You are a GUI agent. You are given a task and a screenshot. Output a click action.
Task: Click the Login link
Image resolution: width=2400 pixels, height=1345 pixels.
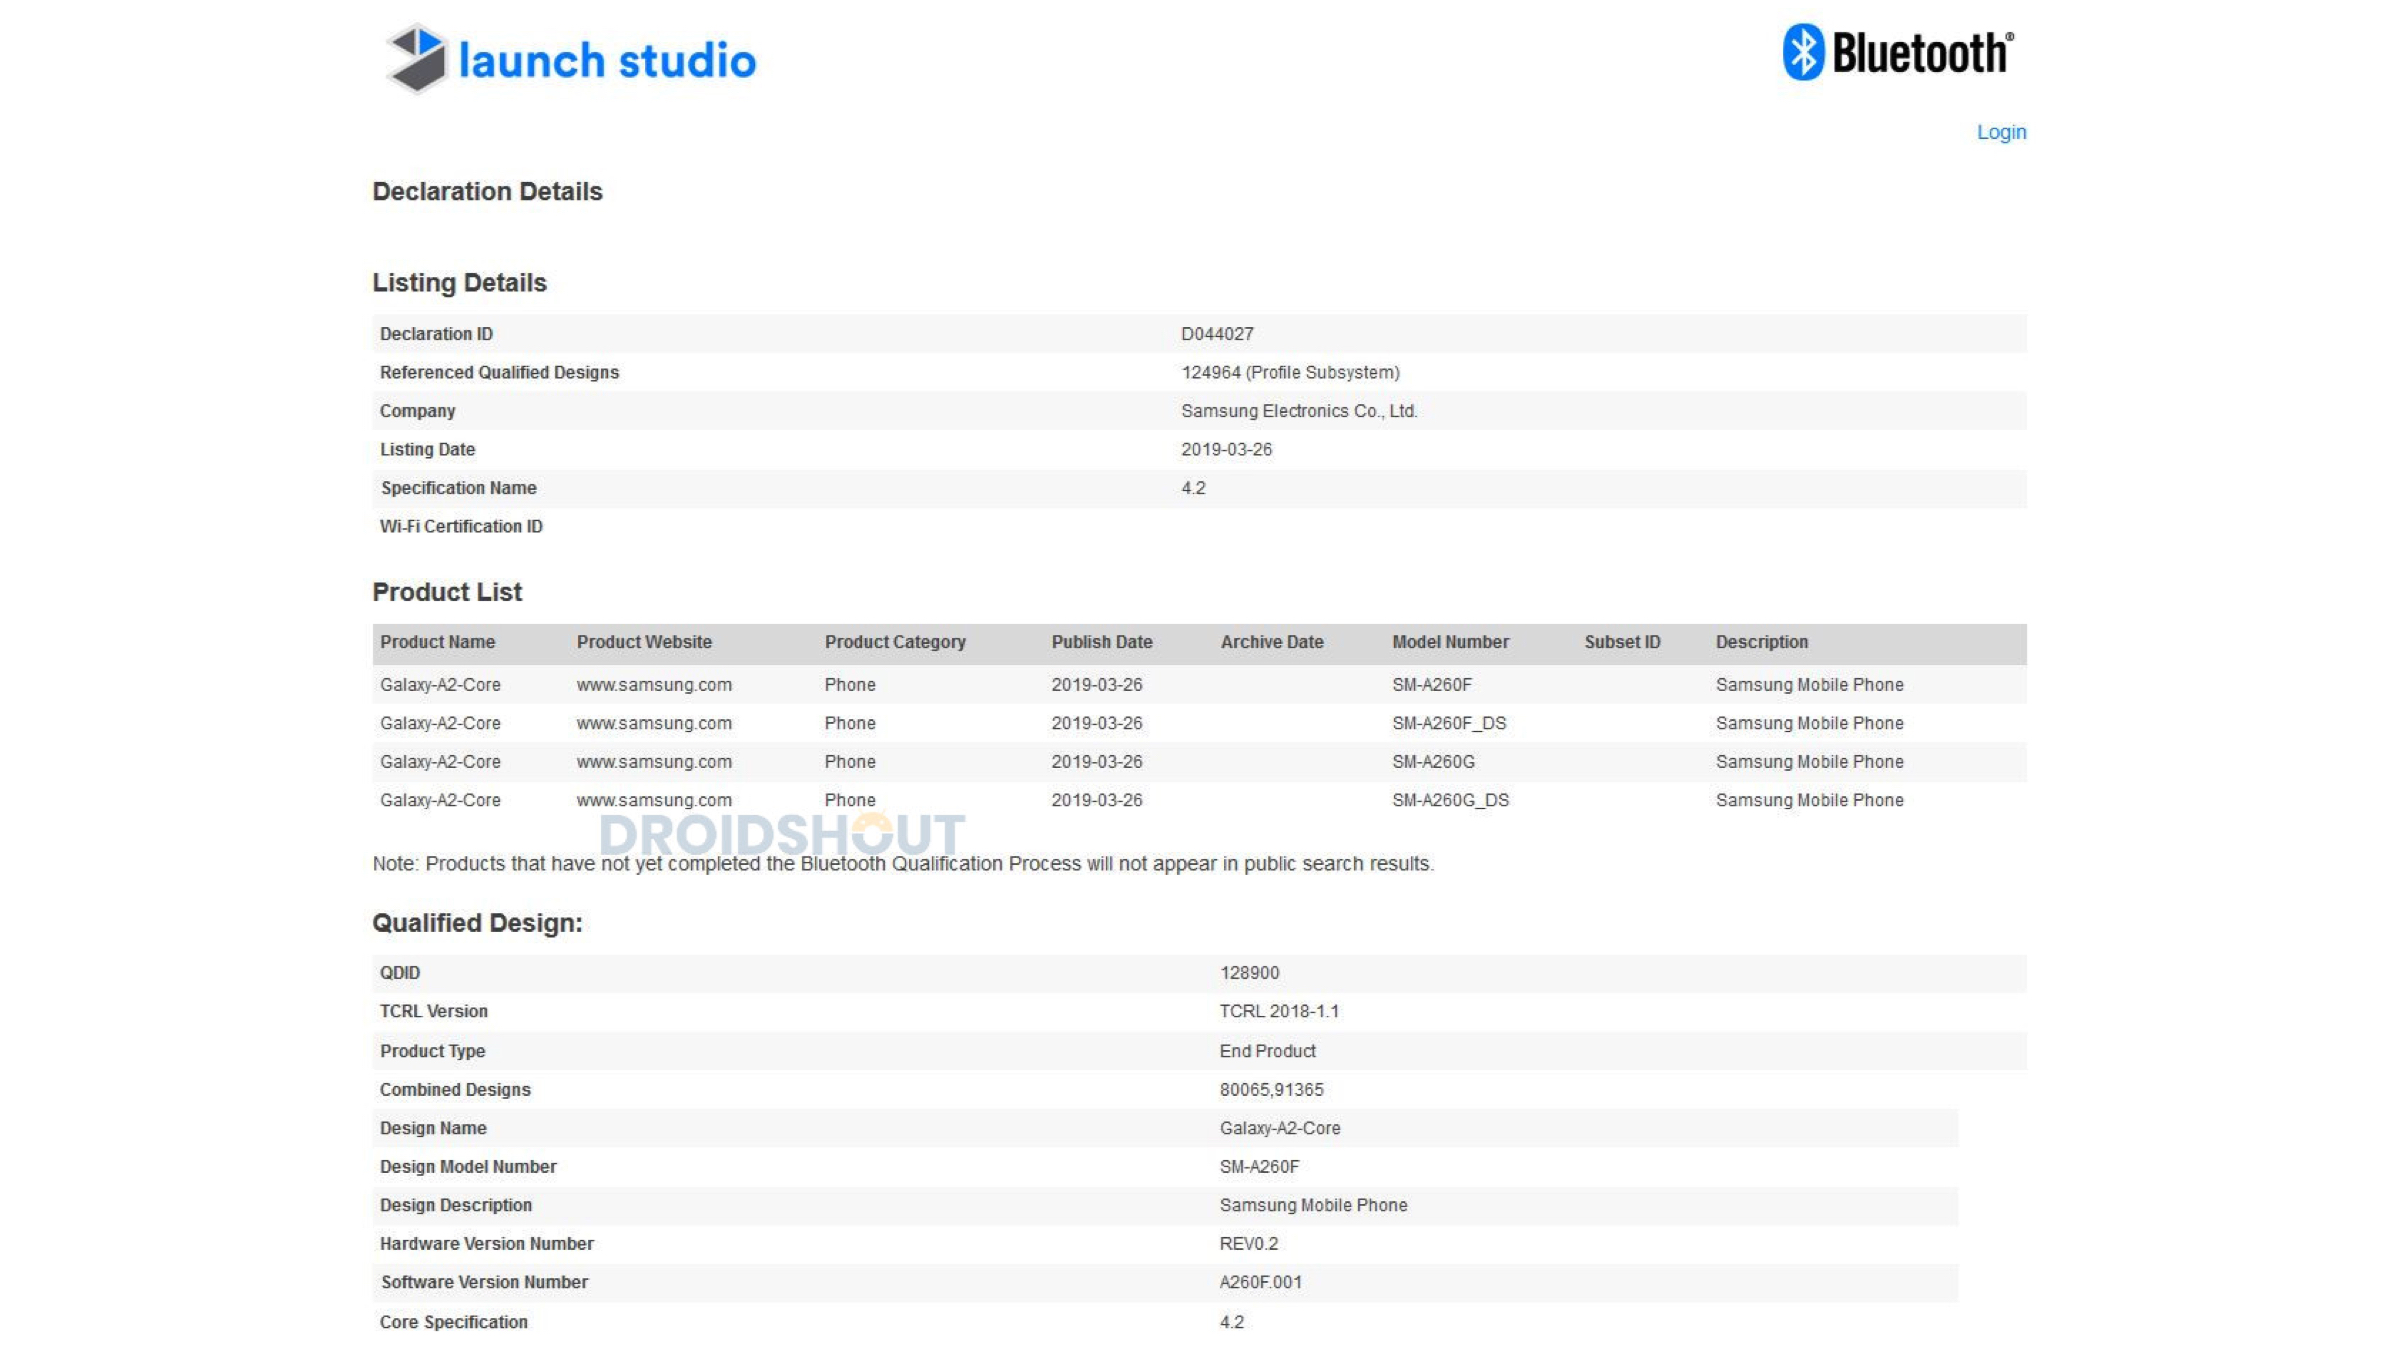2000,132
